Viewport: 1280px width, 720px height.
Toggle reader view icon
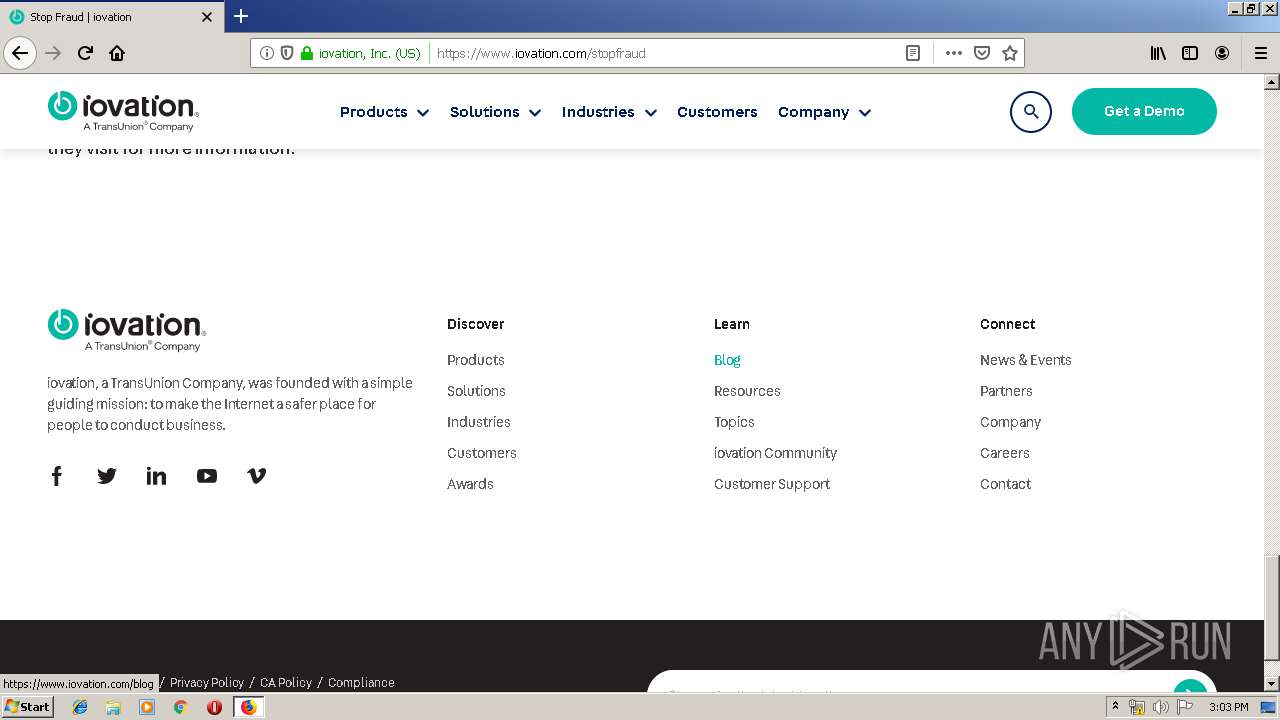click(x=913, y=53)
